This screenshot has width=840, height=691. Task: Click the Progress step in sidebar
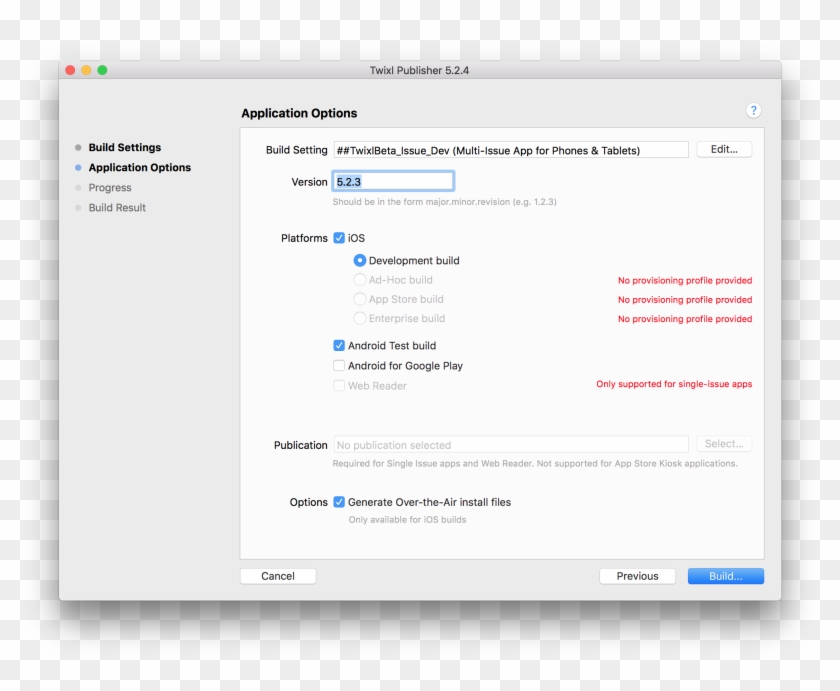(110, 188)
